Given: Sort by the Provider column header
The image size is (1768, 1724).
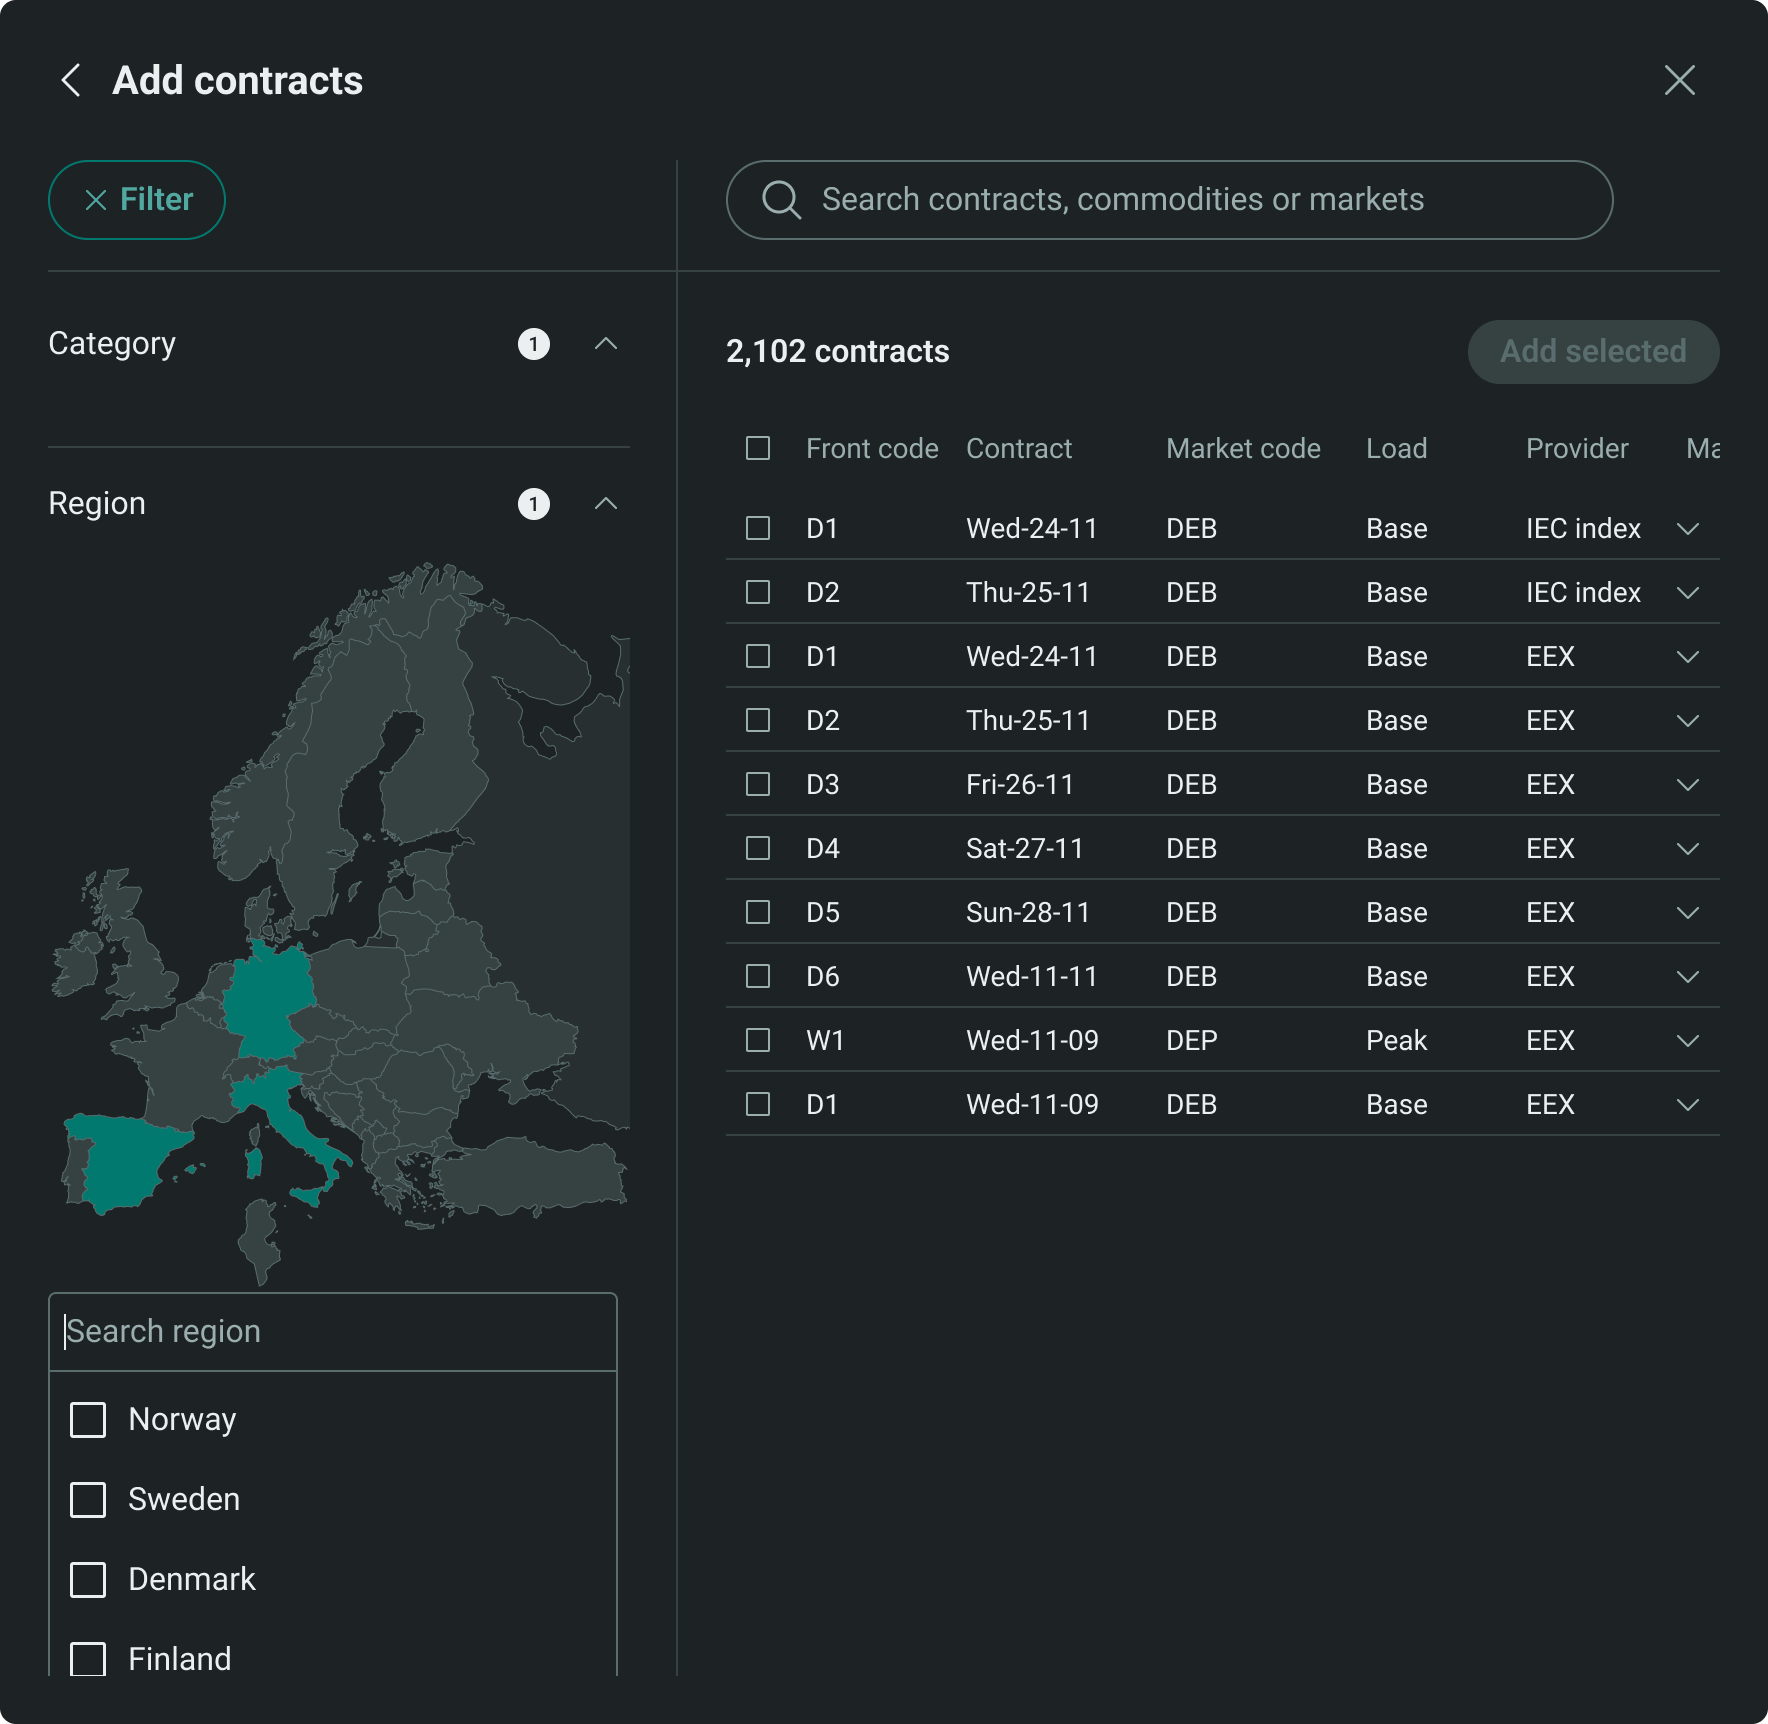Looking at the screenshot, I should pos(1576,448).
